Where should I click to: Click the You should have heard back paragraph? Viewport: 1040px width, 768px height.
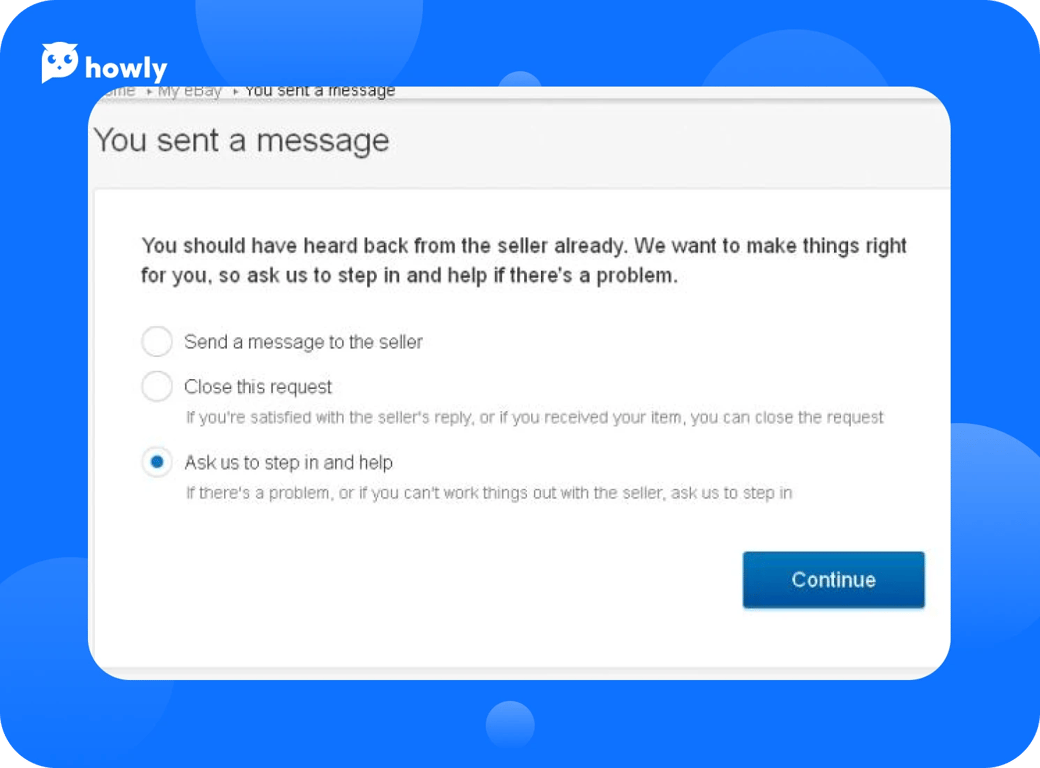(x=523, y=260)
